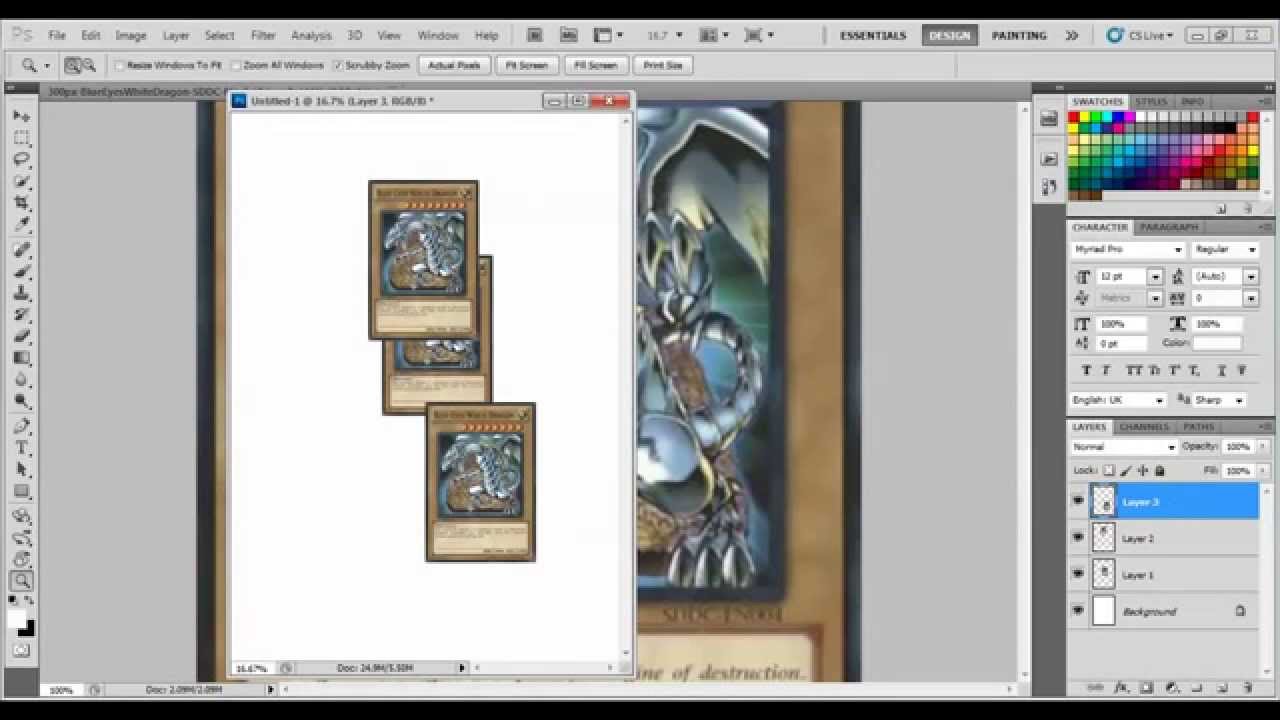
Task: Switch to the Essentials workspace
Action: pyautogui.click(x=873, y=35)
